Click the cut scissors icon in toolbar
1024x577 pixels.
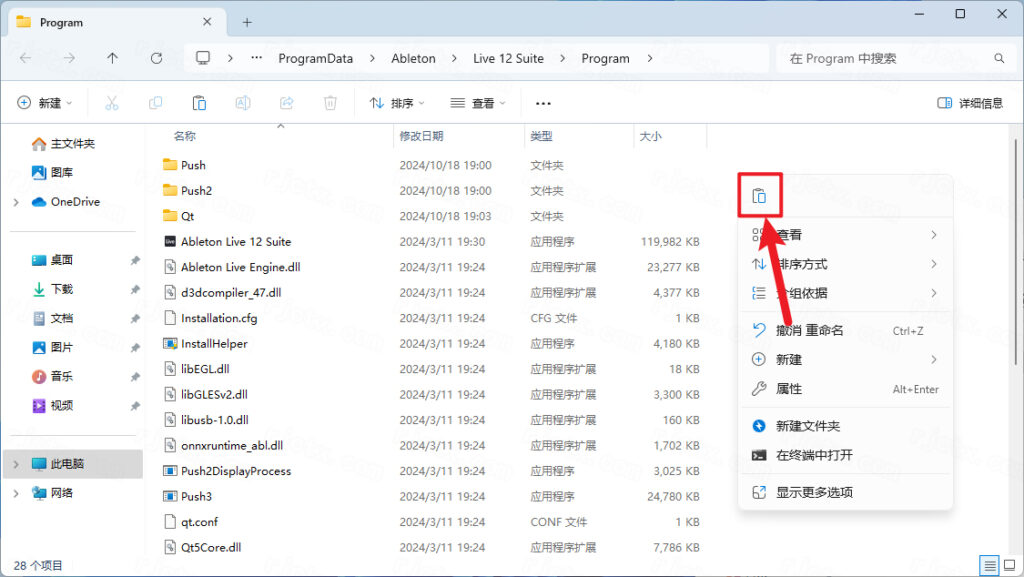click(x=111, y=103)
